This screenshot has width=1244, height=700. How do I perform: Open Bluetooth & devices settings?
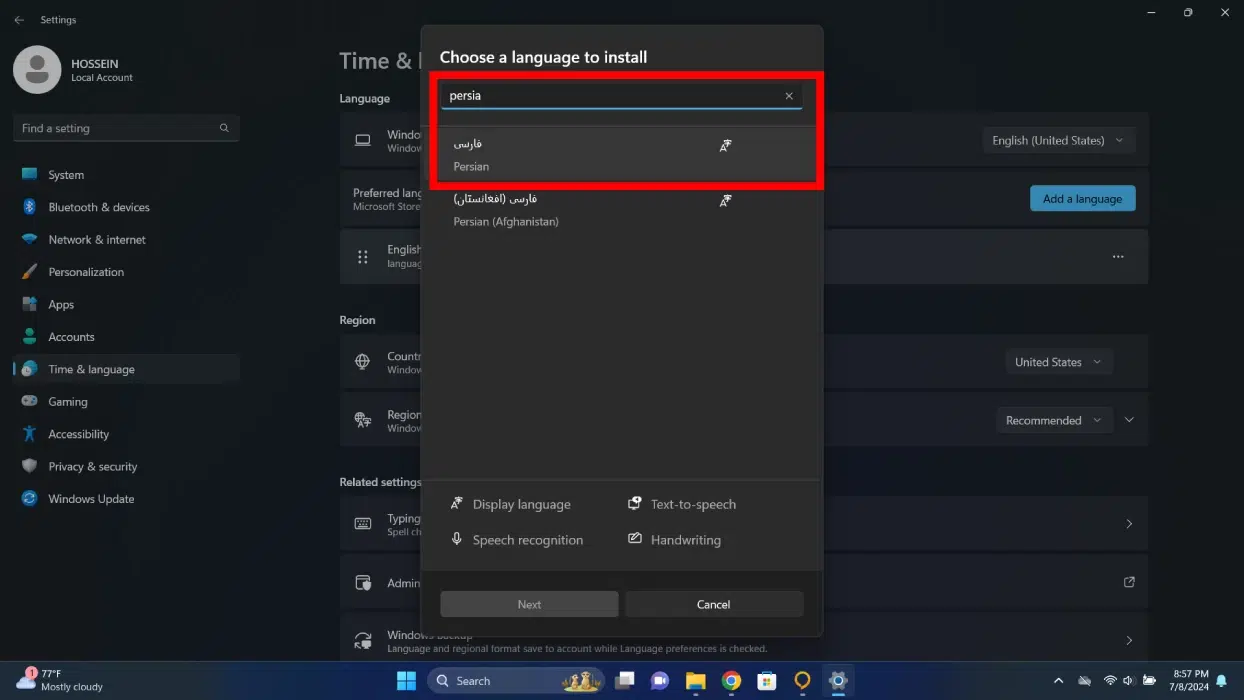click(98, 207)
